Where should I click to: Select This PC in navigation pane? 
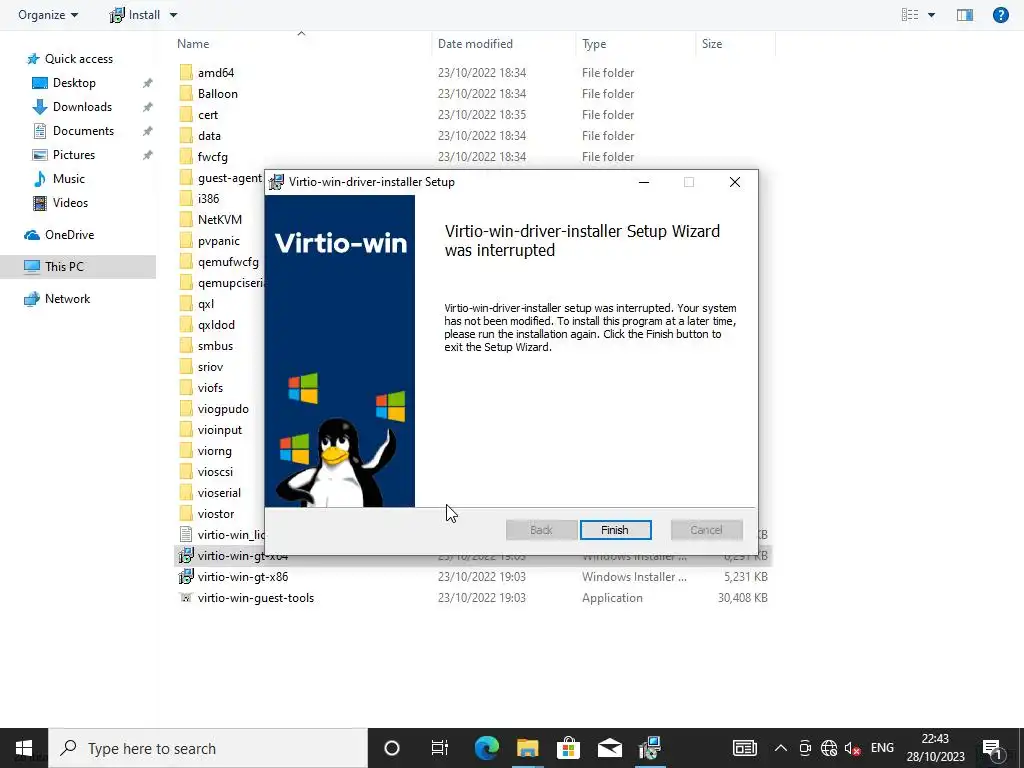click(78, 266)
